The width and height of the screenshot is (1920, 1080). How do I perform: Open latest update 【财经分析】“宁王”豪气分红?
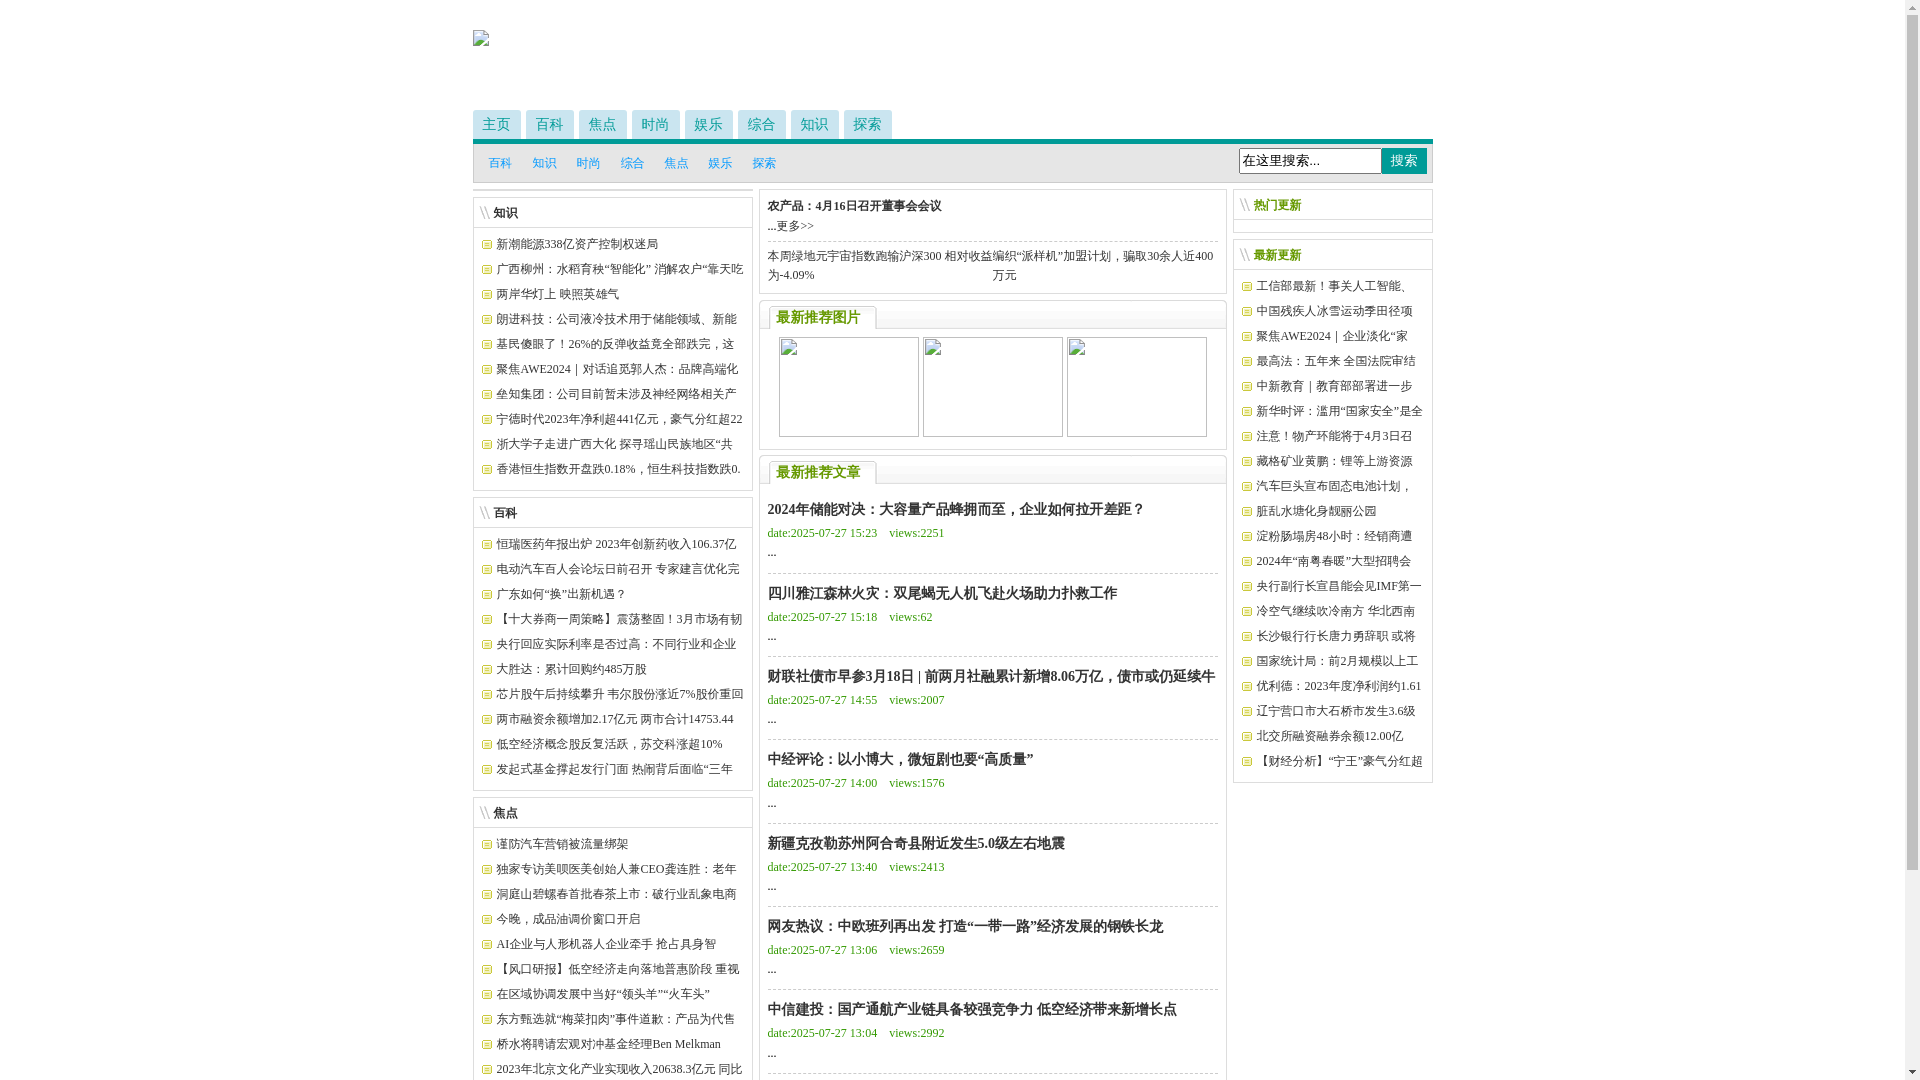click(x=1339, y=761)
